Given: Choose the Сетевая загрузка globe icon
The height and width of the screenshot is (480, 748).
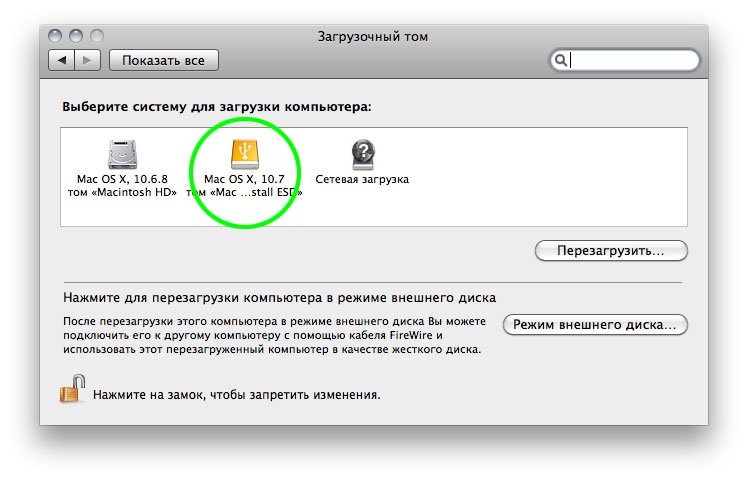Looking at the screenshot, I should 362,154.
